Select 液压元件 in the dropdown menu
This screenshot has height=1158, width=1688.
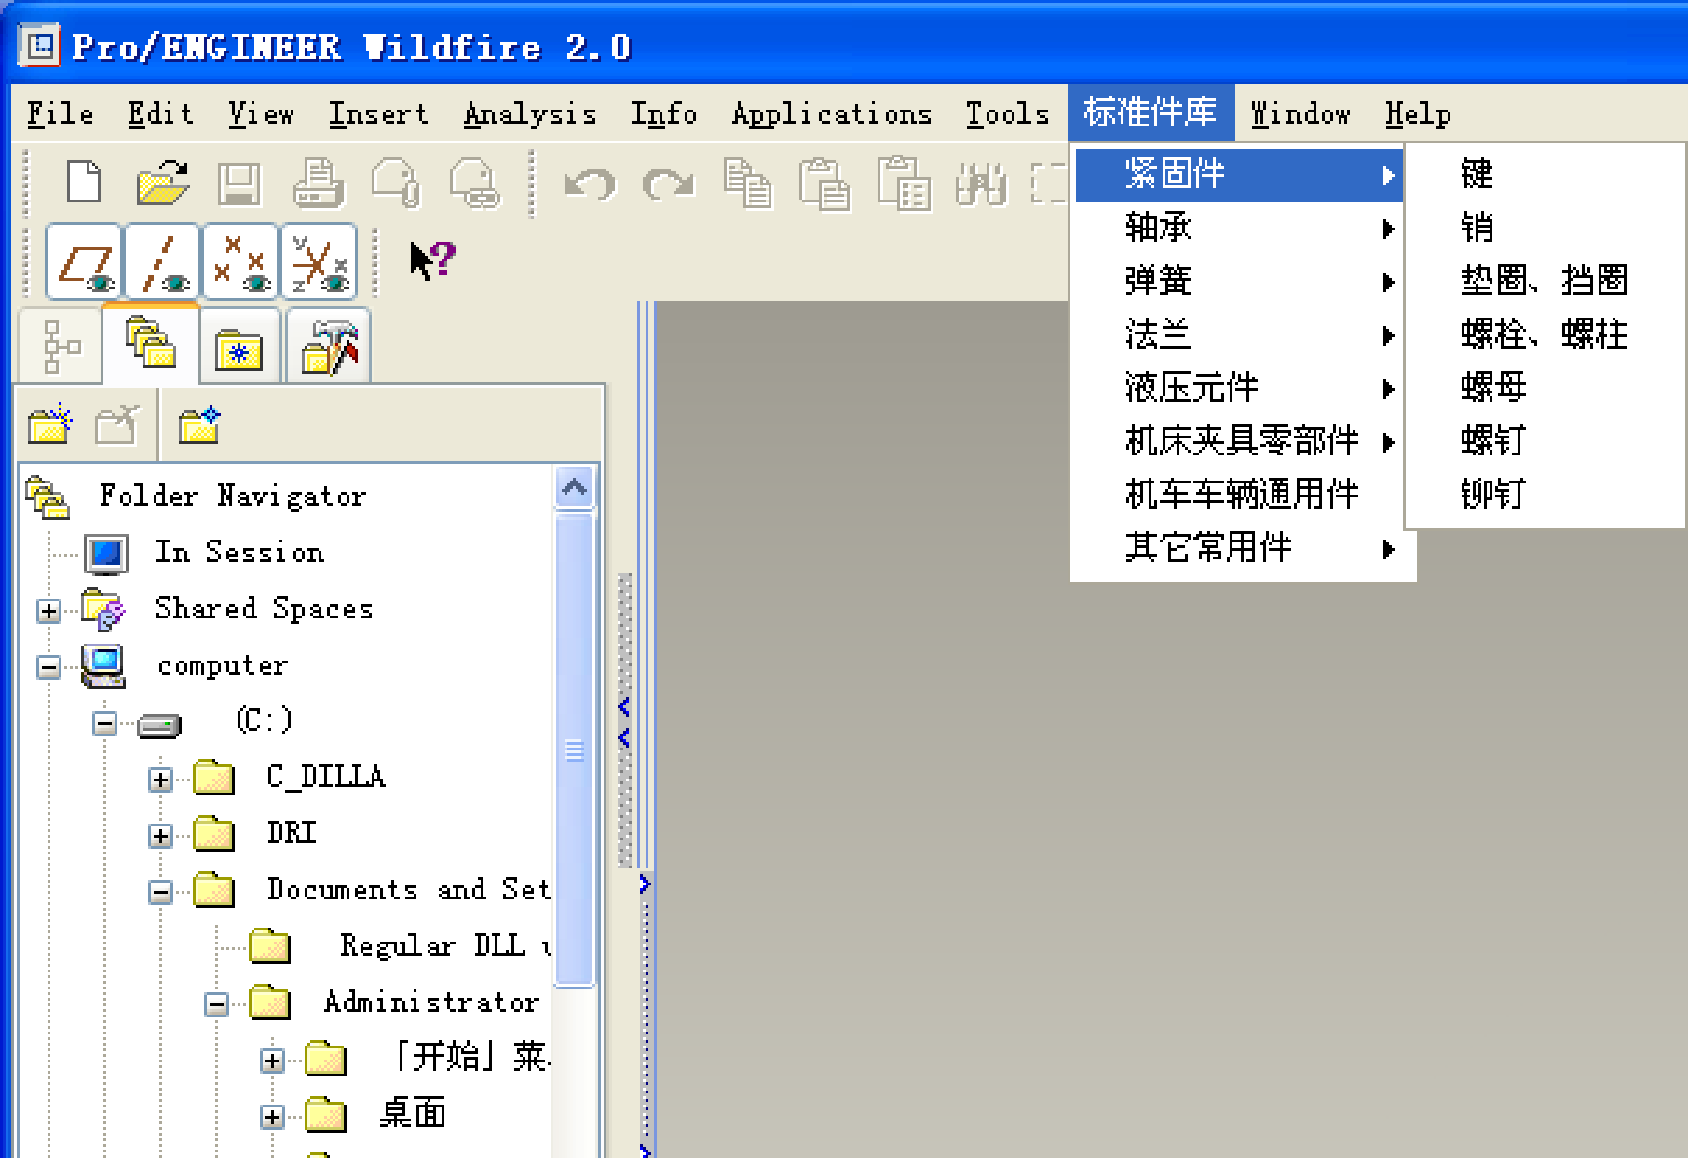tap(1240, 387)
